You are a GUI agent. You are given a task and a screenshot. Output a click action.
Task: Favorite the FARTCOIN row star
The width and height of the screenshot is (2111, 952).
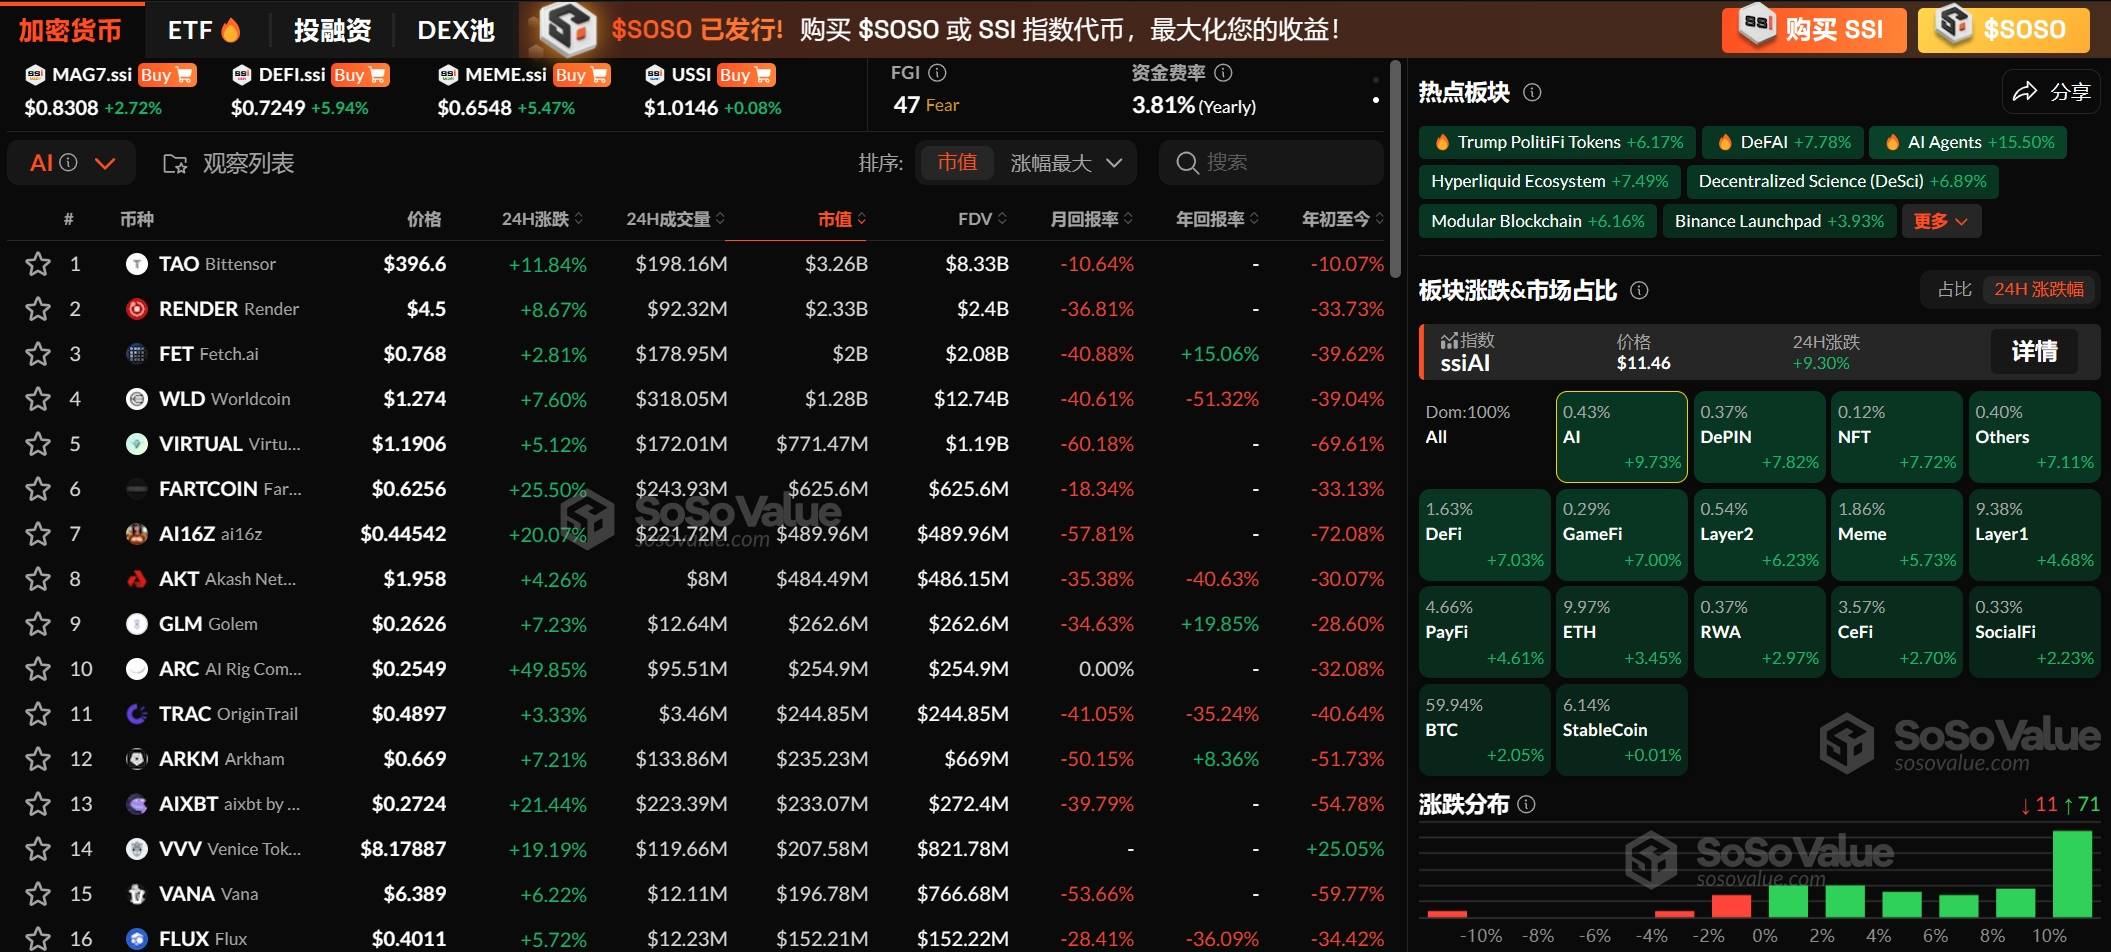tap(38, 489)
